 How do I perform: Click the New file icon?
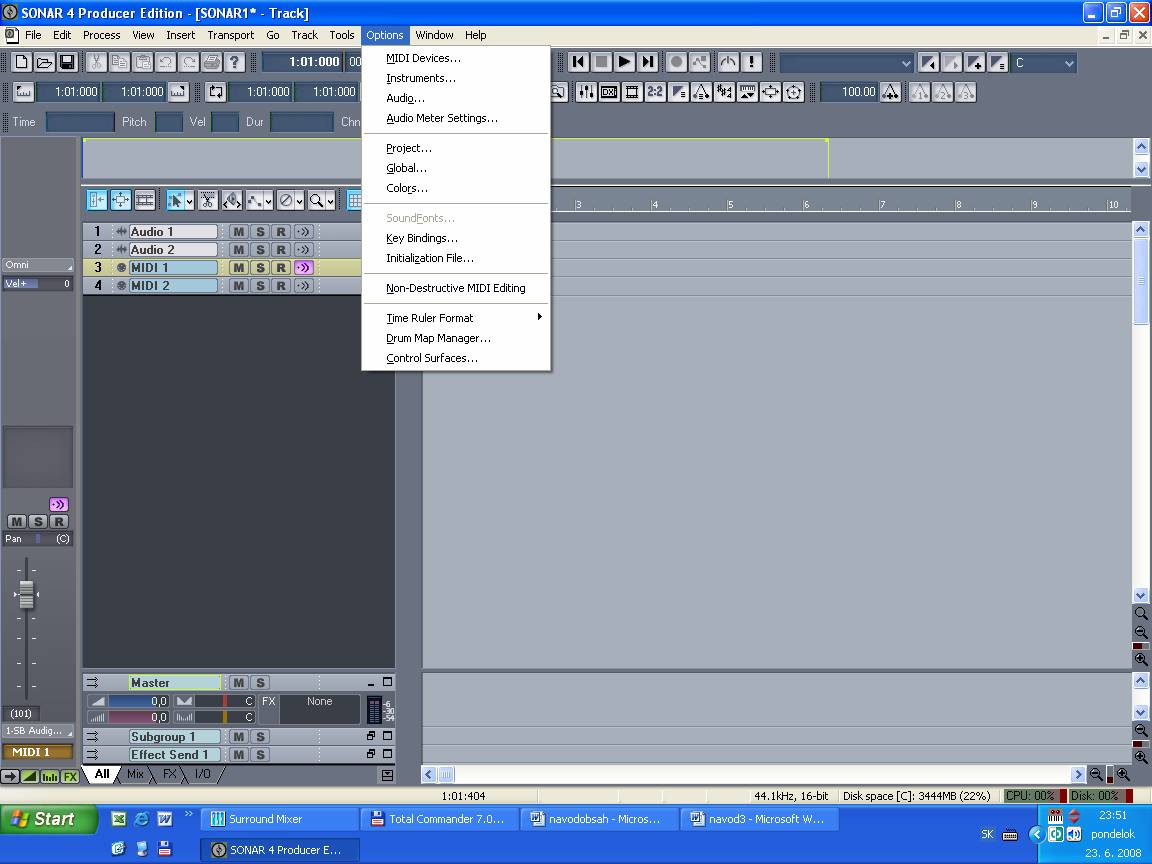click(22, 62)
